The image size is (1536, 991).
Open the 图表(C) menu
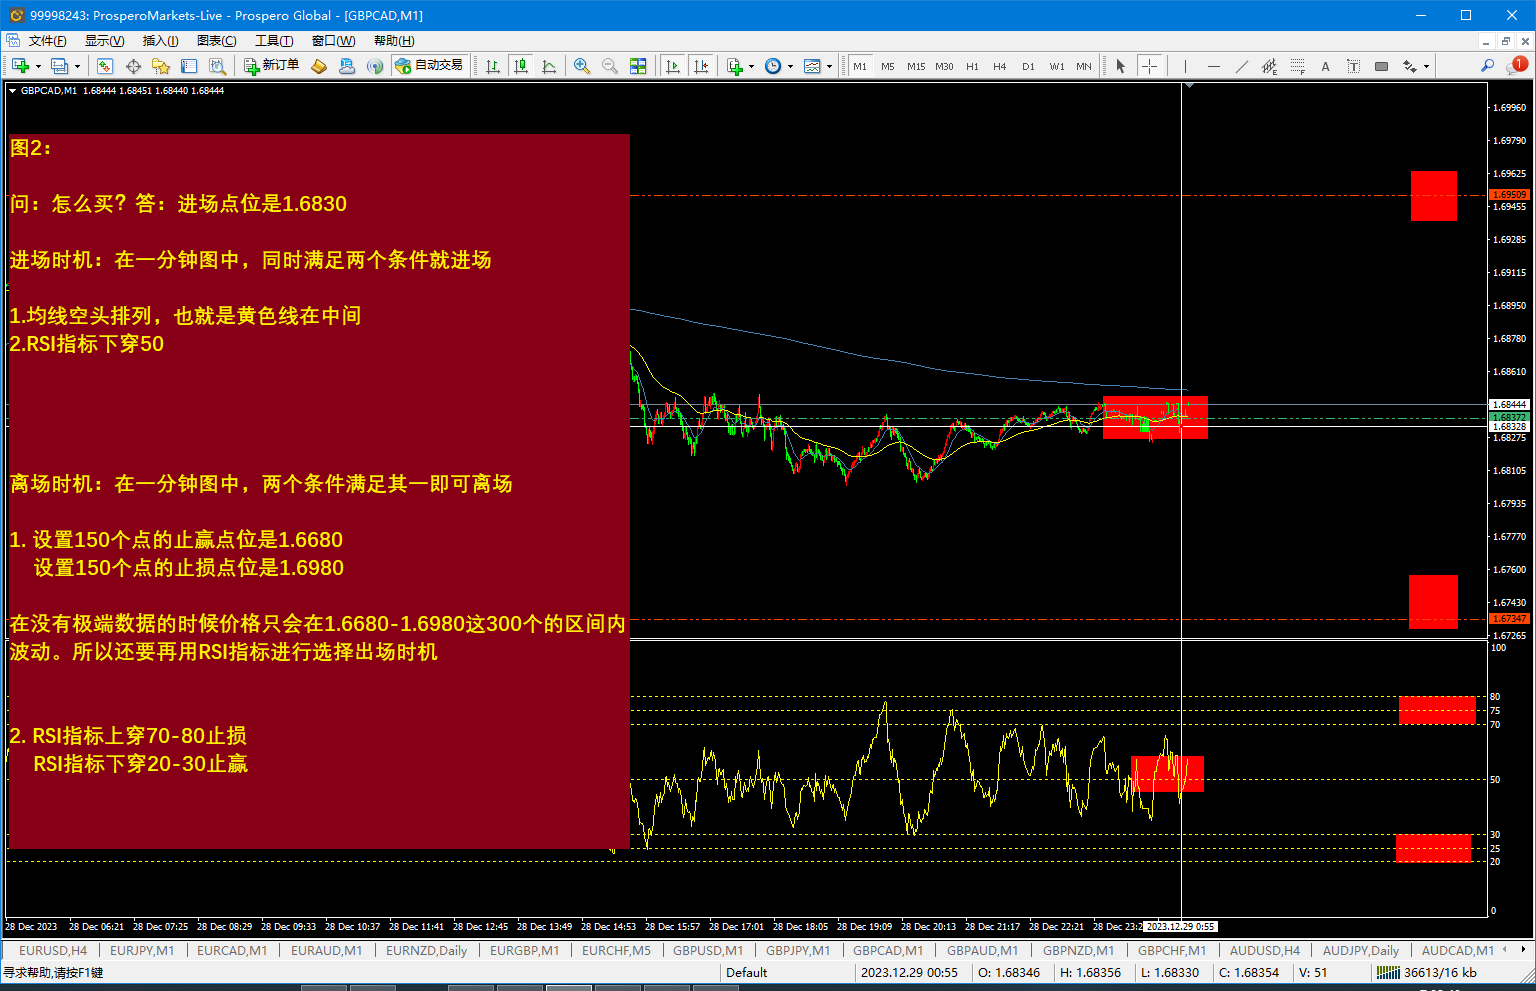pos(217,41)
